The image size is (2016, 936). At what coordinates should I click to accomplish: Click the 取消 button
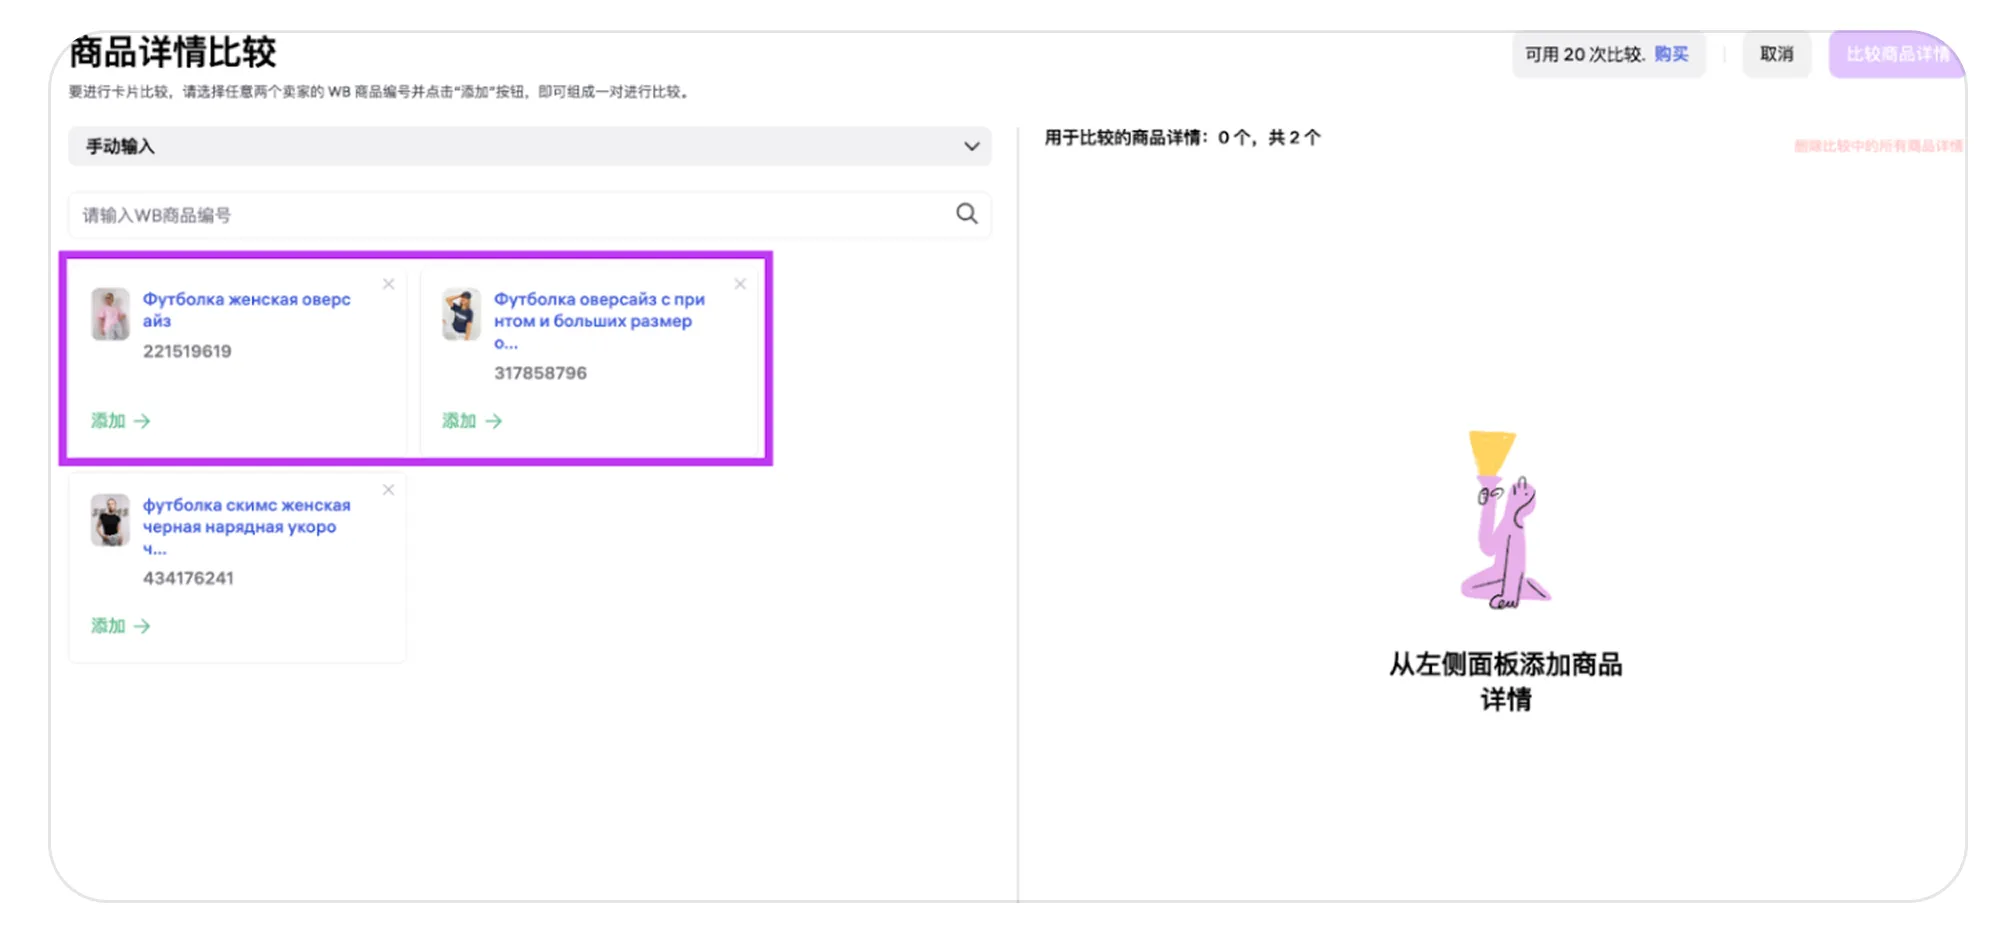coord(1777,54)
